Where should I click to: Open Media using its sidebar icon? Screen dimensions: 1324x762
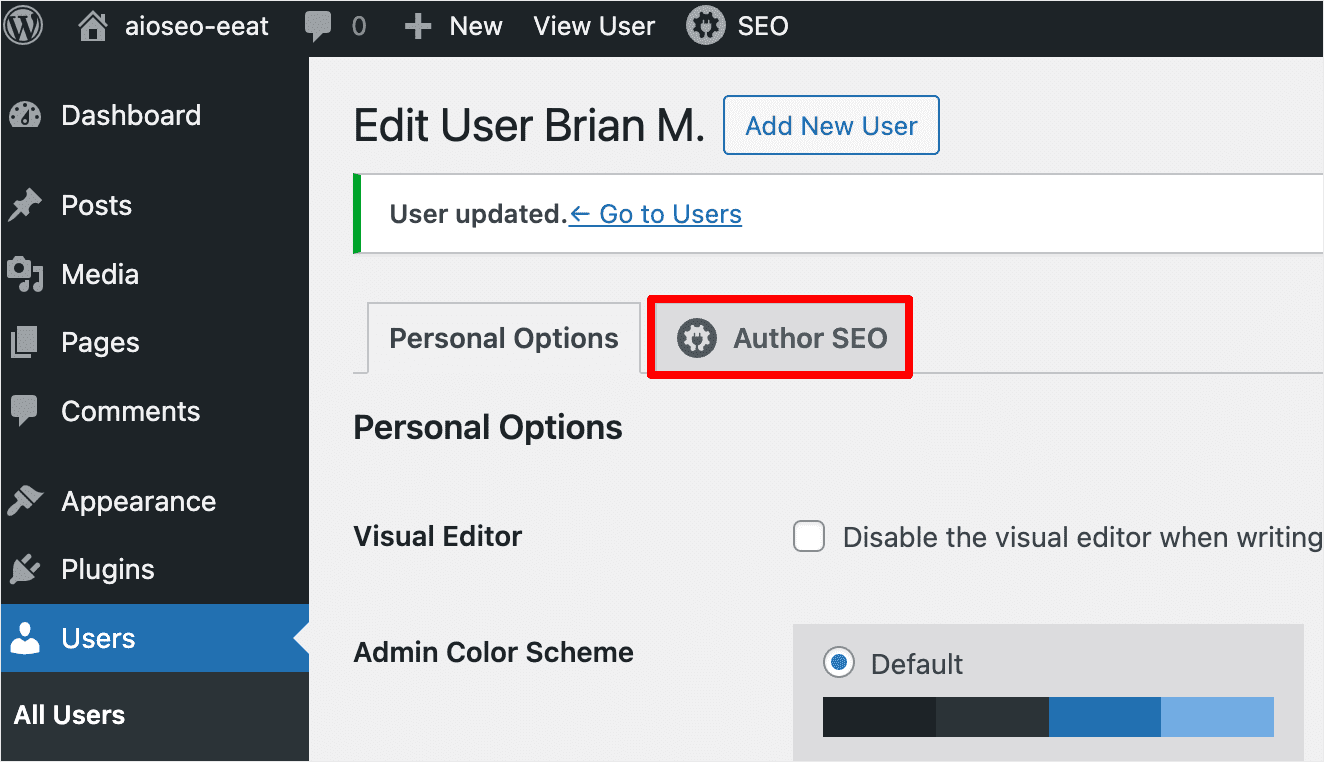pyautogui.click(x=25, y=274)
